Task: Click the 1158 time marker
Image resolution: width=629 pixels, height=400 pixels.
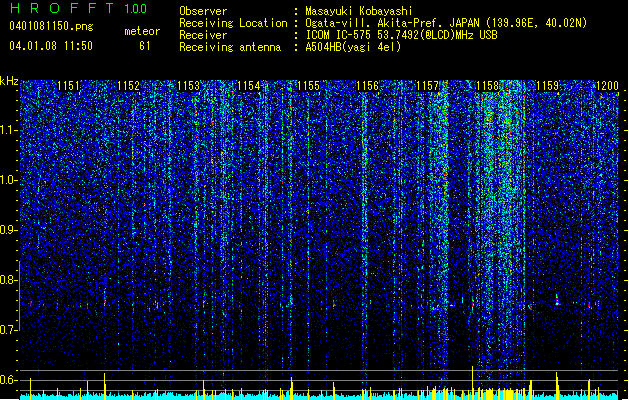Action: pos(487,86)
